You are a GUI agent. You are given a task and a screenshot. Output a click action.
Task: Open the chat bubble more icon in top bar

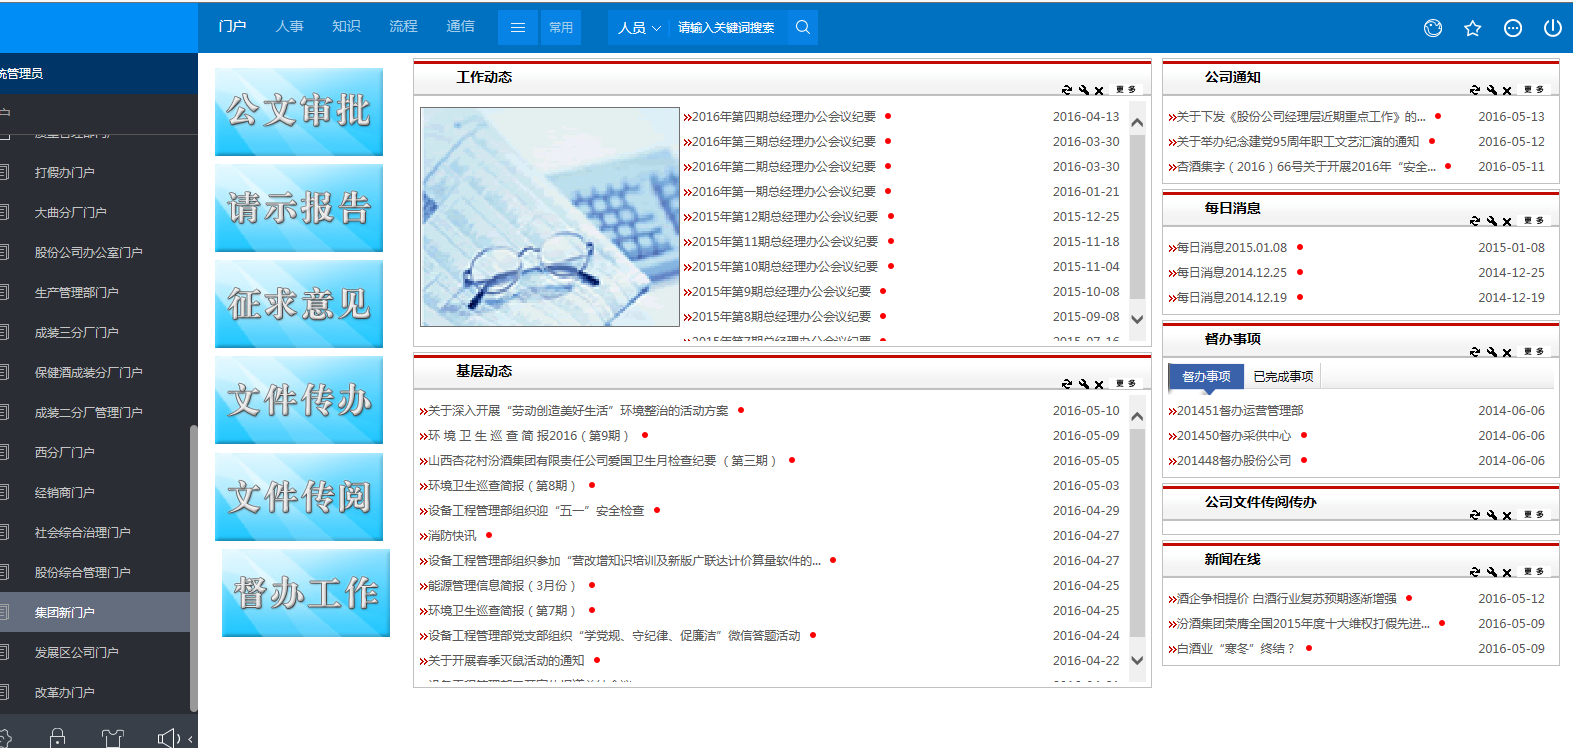[1513, 28]
